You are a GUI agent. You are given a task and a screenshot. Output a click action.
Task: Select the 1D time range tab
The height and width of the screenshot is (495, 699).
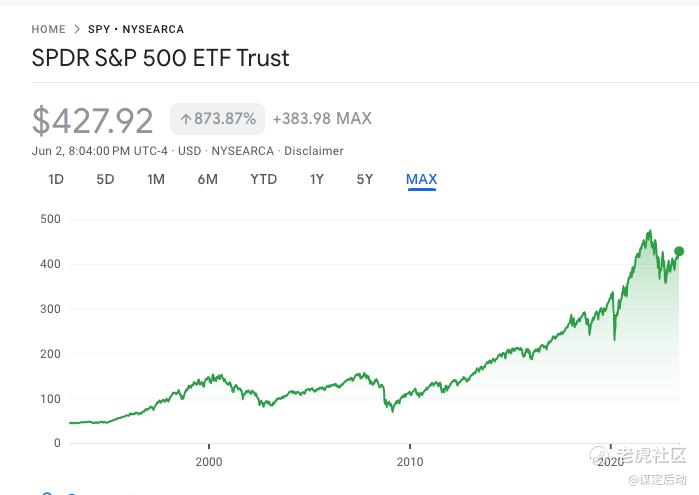point(56,179)
